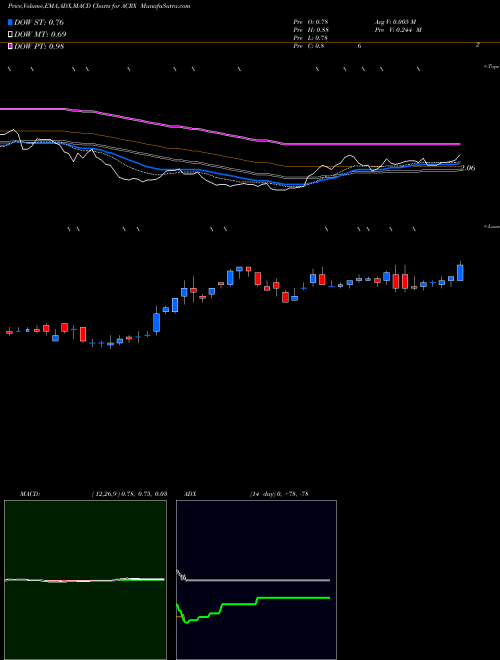Click the blue DOW ST legend swatch
Image resolution: width=500 pixels, height=660 pixels.
[x=11, y=22]
